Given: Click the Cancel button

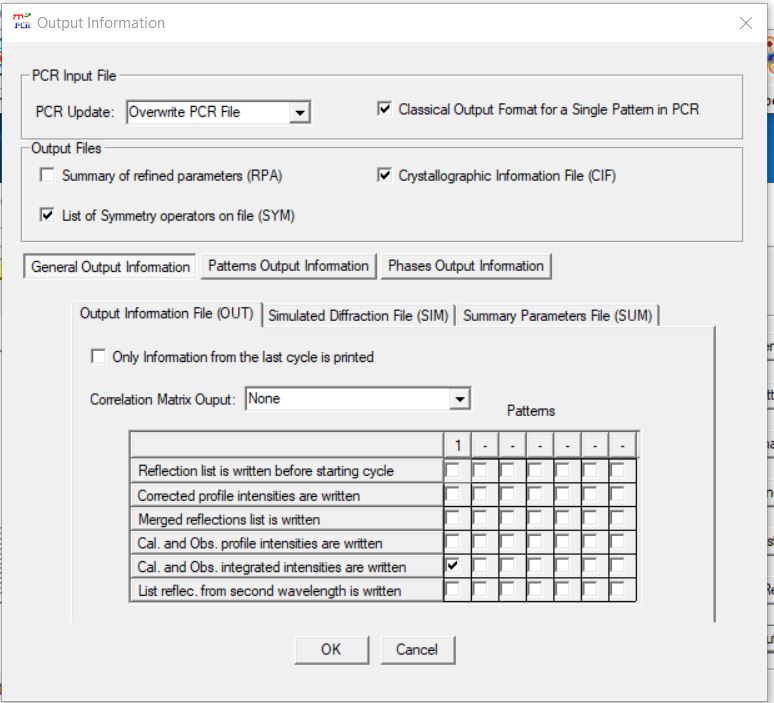Looking at the screenshot, I should pyautogui.click(x=417, y=649).
